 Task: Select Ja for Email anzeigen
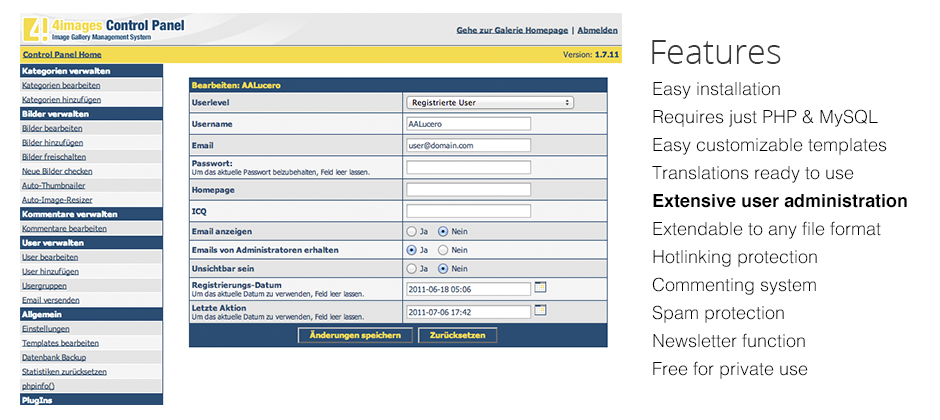pyautogui.click(x=411, y=231)
